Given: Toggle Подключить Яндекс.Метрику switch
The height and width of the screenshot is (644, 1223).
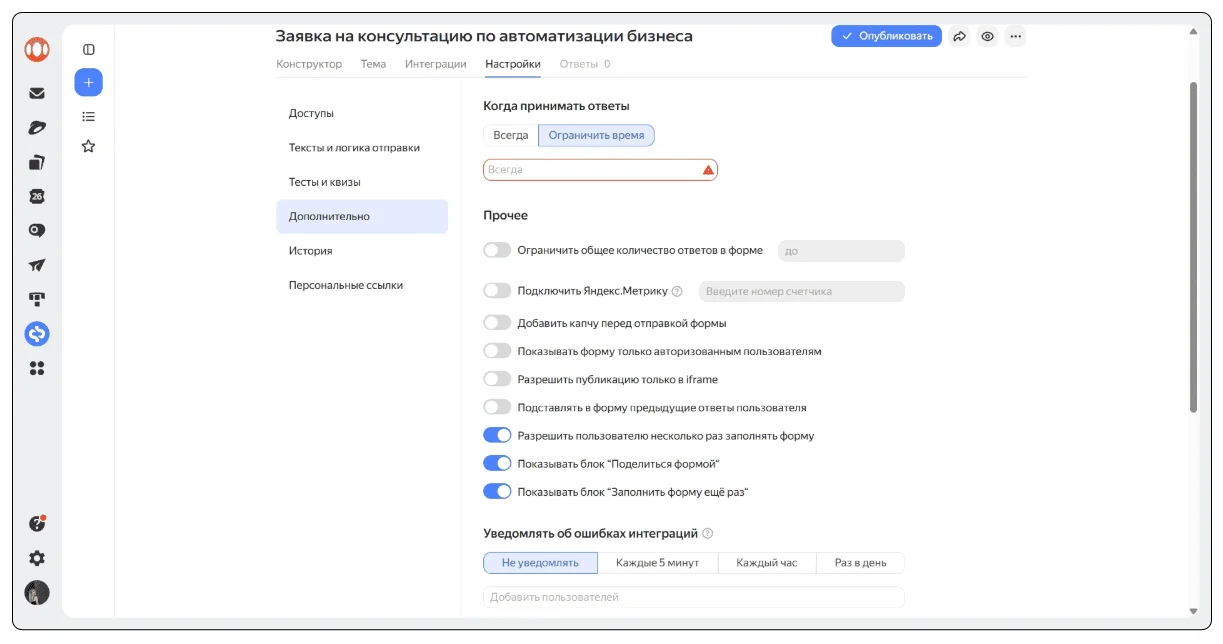Looking at the screenshot, I should pos(497,291).
